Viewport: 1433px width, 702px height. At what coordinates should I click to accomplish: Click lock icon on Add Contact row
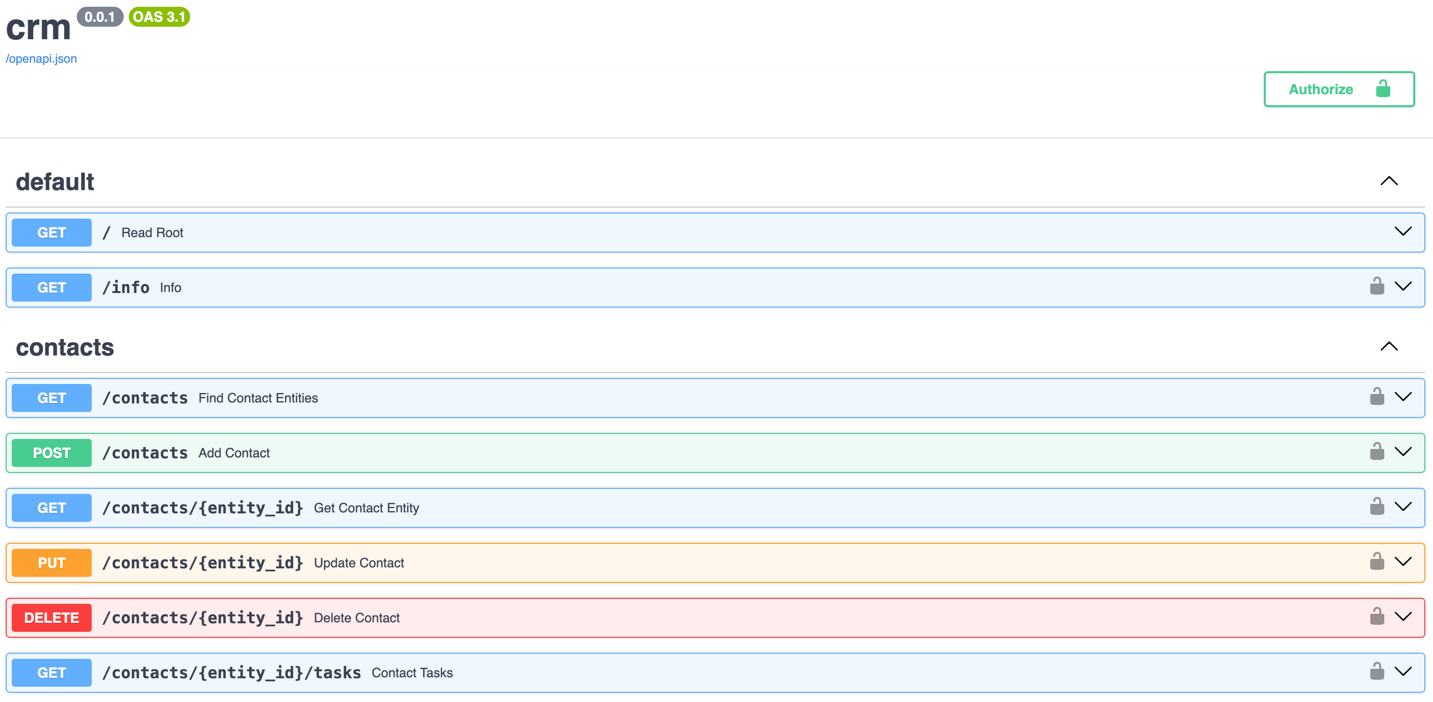tap(1377, 451)
